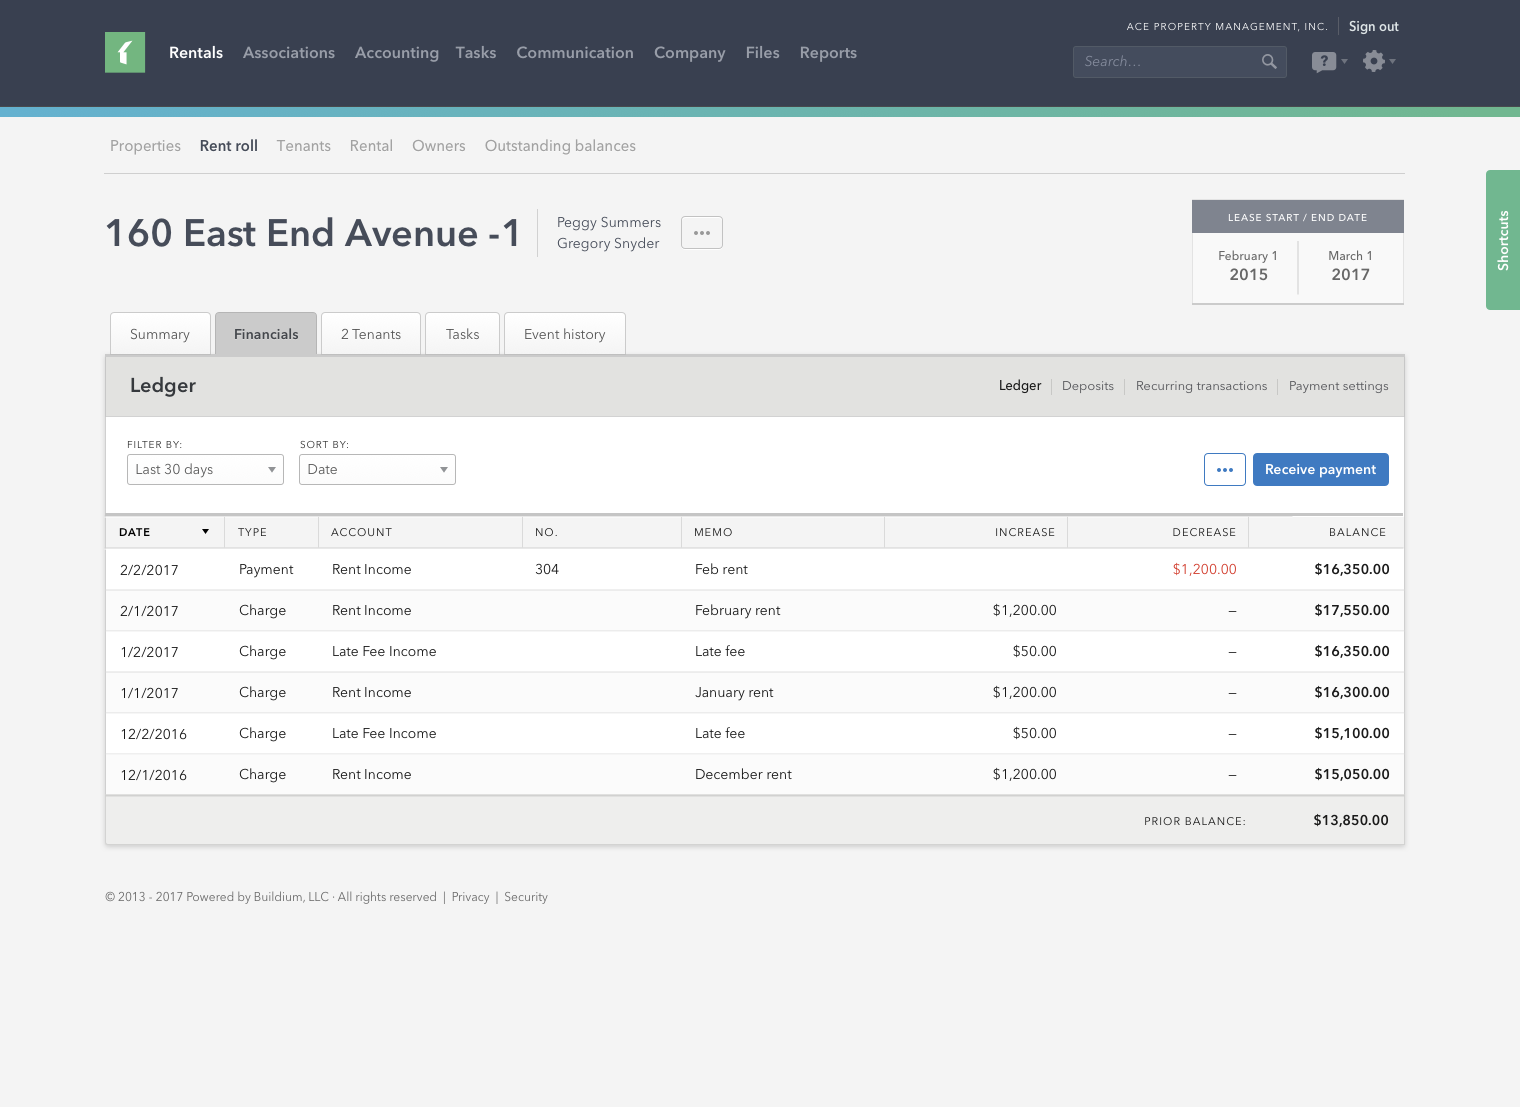1520x1107 pixels.
Task: Go to Tenants subnavigation
Action: (x=304, y=146)
